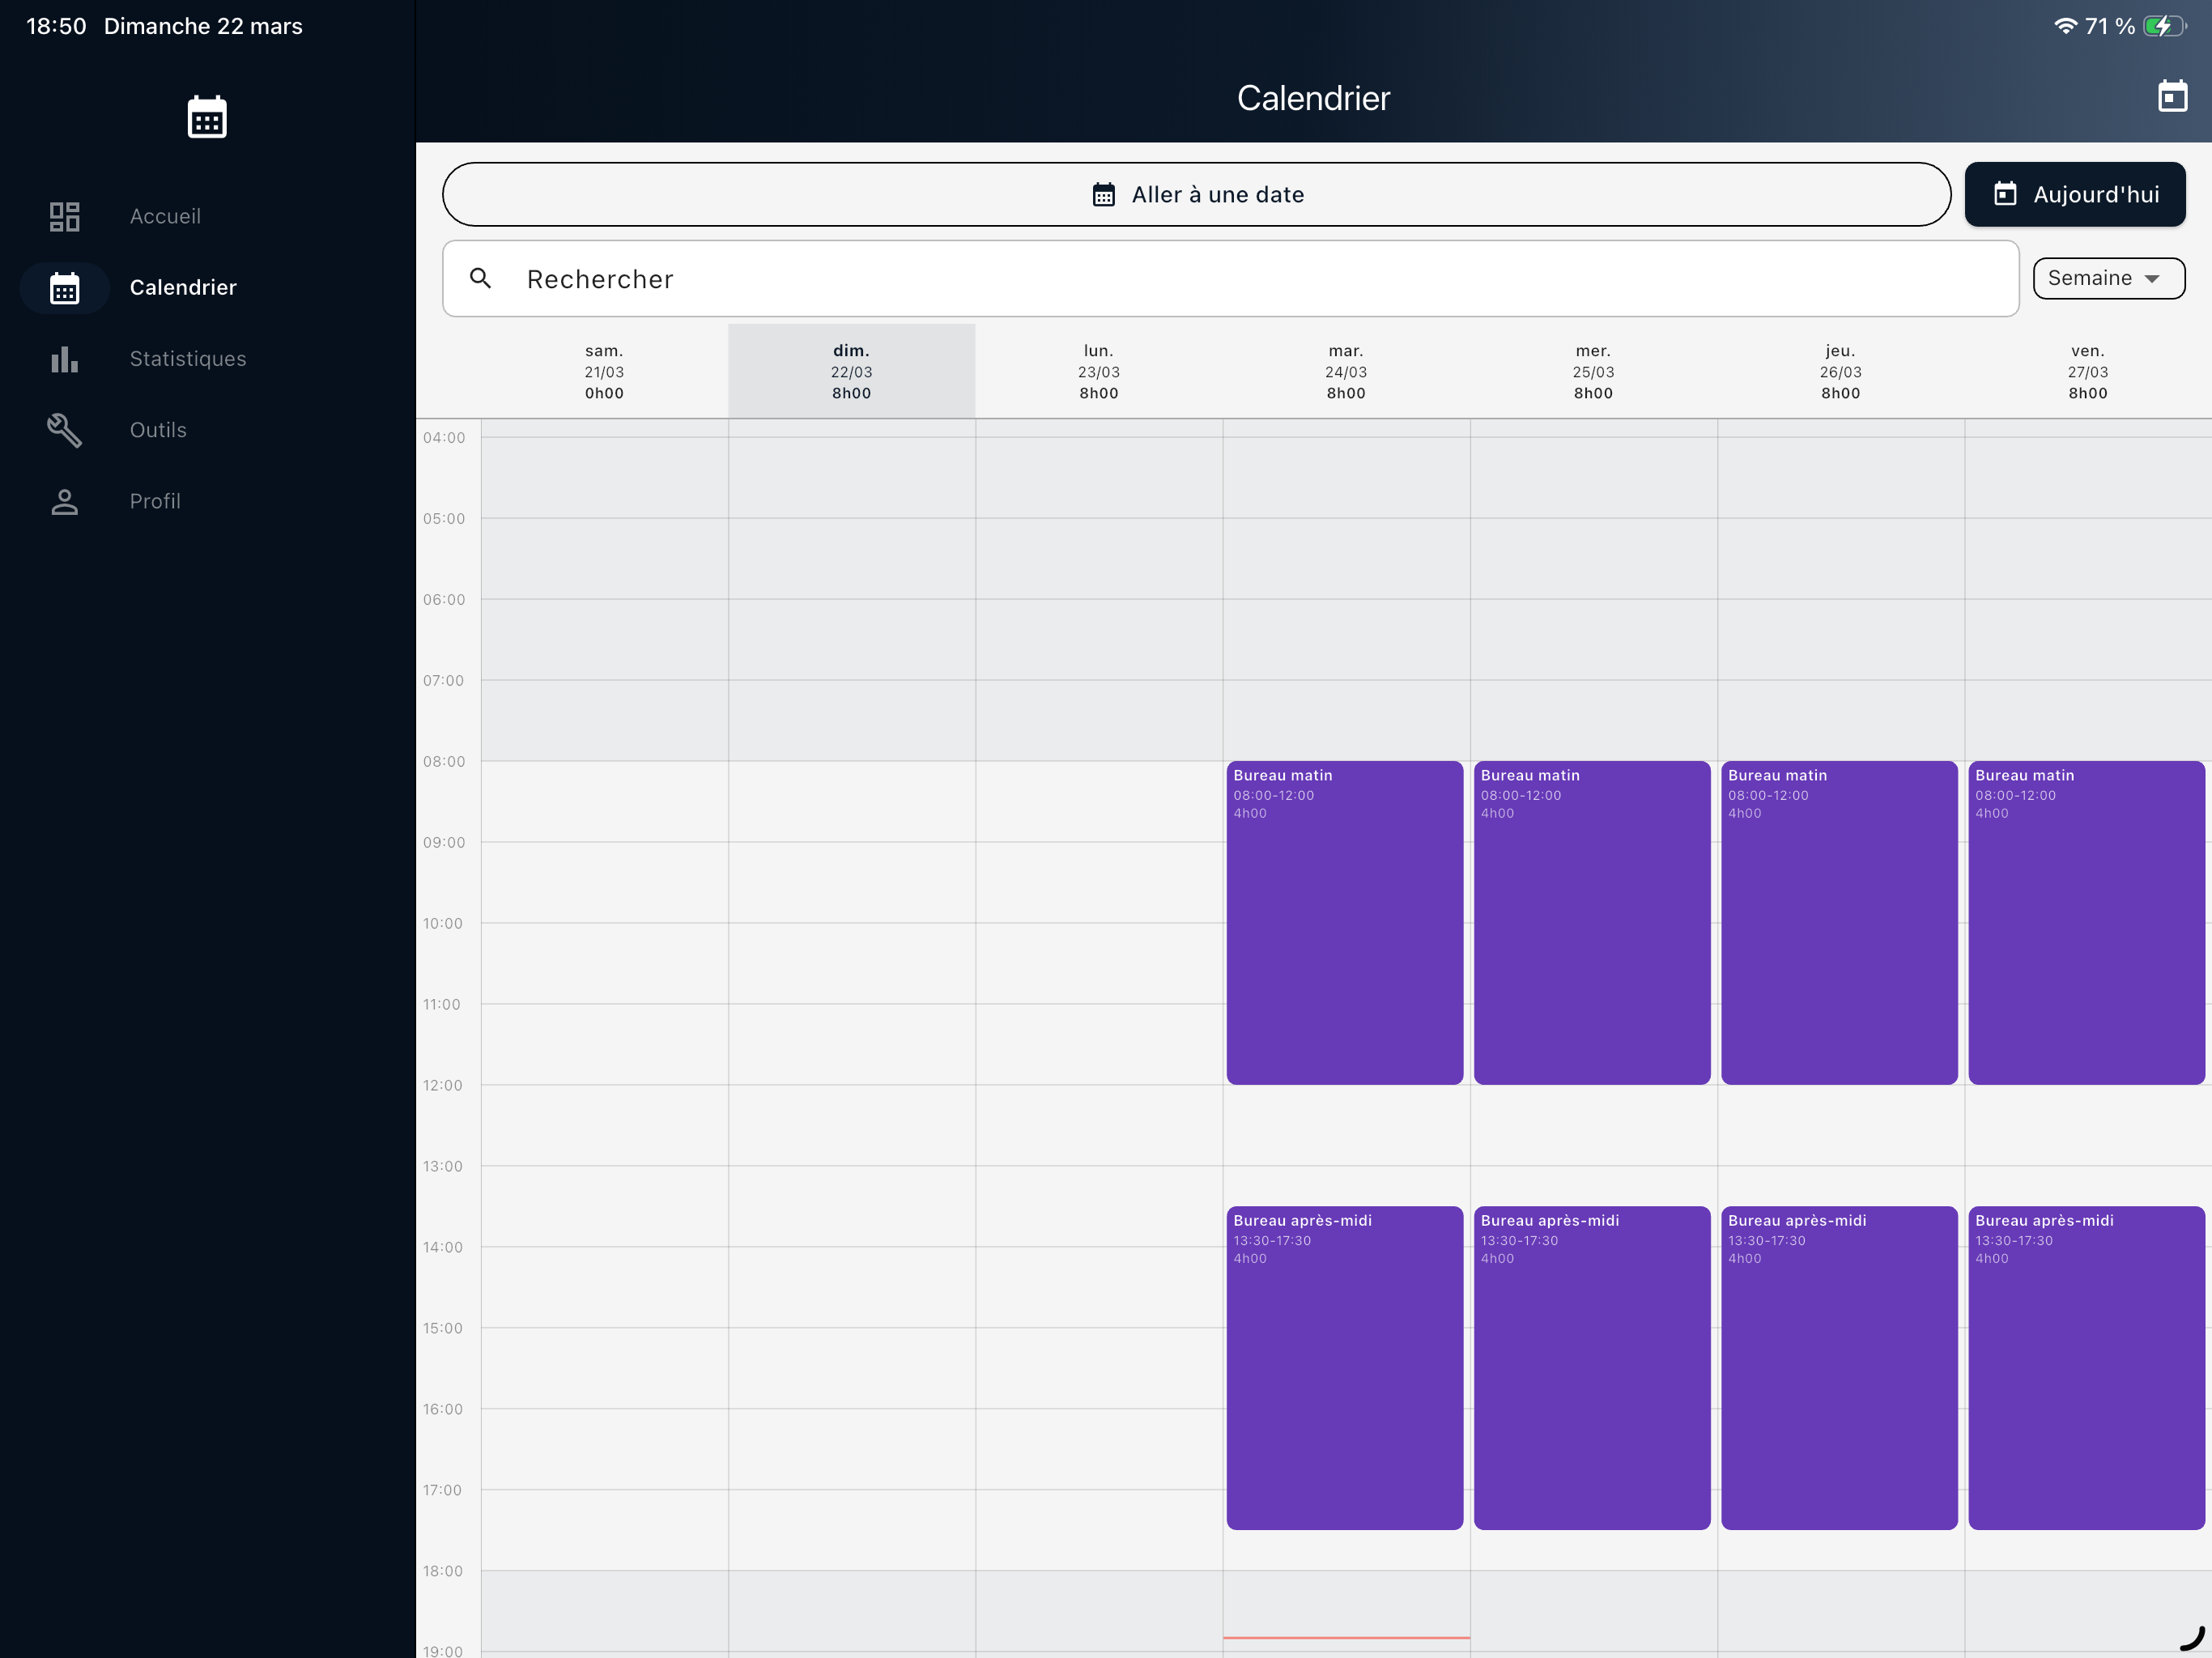Open Tuesday's Bureau après-midi event

pos(1344,1367)
